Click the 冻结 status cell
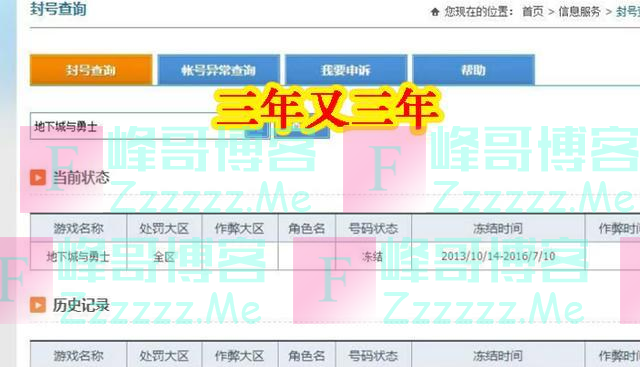The width and height of the screenshot is (640, 367). click(x=373, y=256)
